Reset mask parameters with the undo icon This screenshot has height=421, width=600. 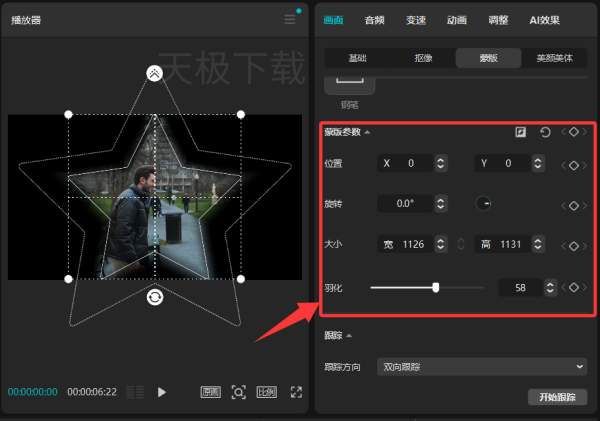click(545, 132)
